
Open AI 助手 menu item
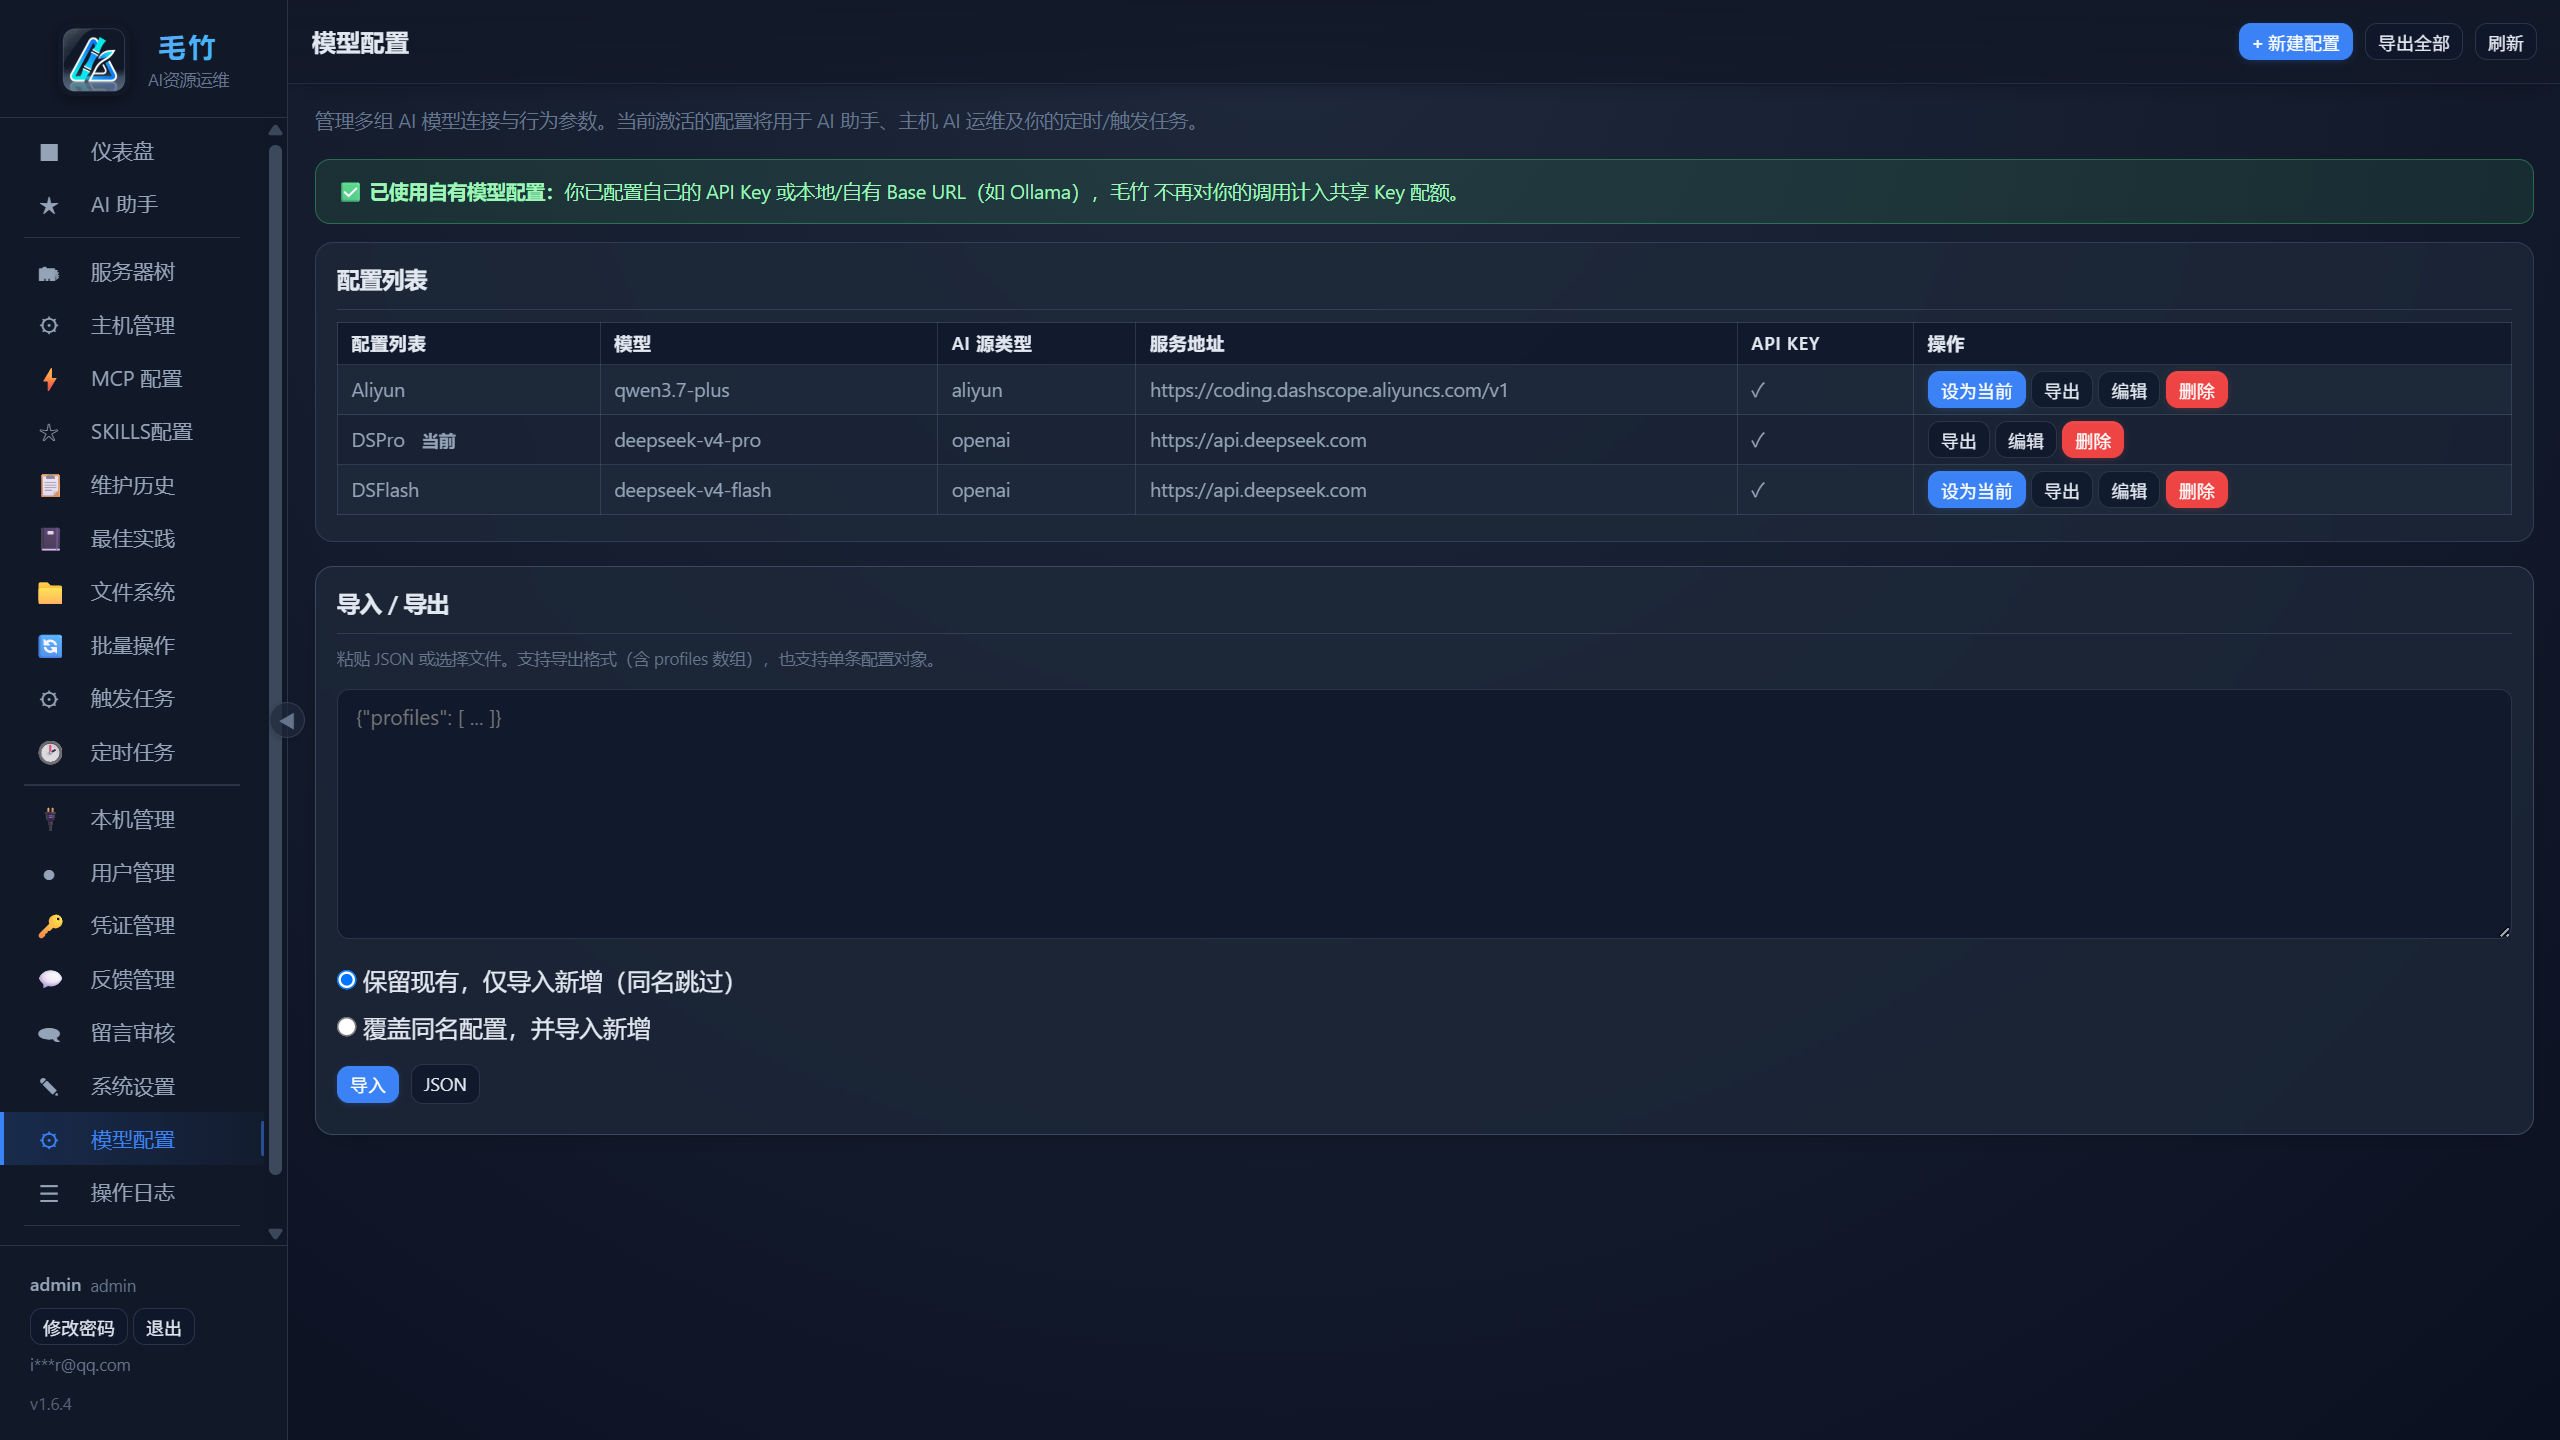(132, 205)
